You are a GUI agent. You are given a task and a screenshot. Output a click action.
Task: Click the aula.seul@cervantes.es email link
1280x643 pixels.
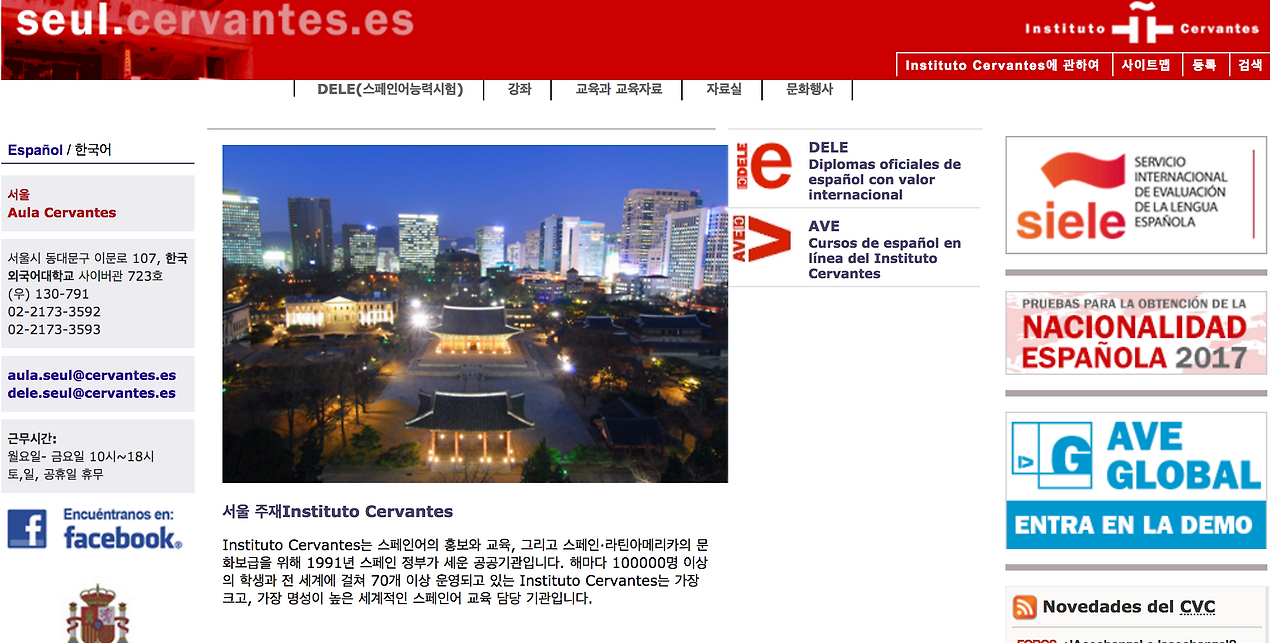tap(92, 375)
